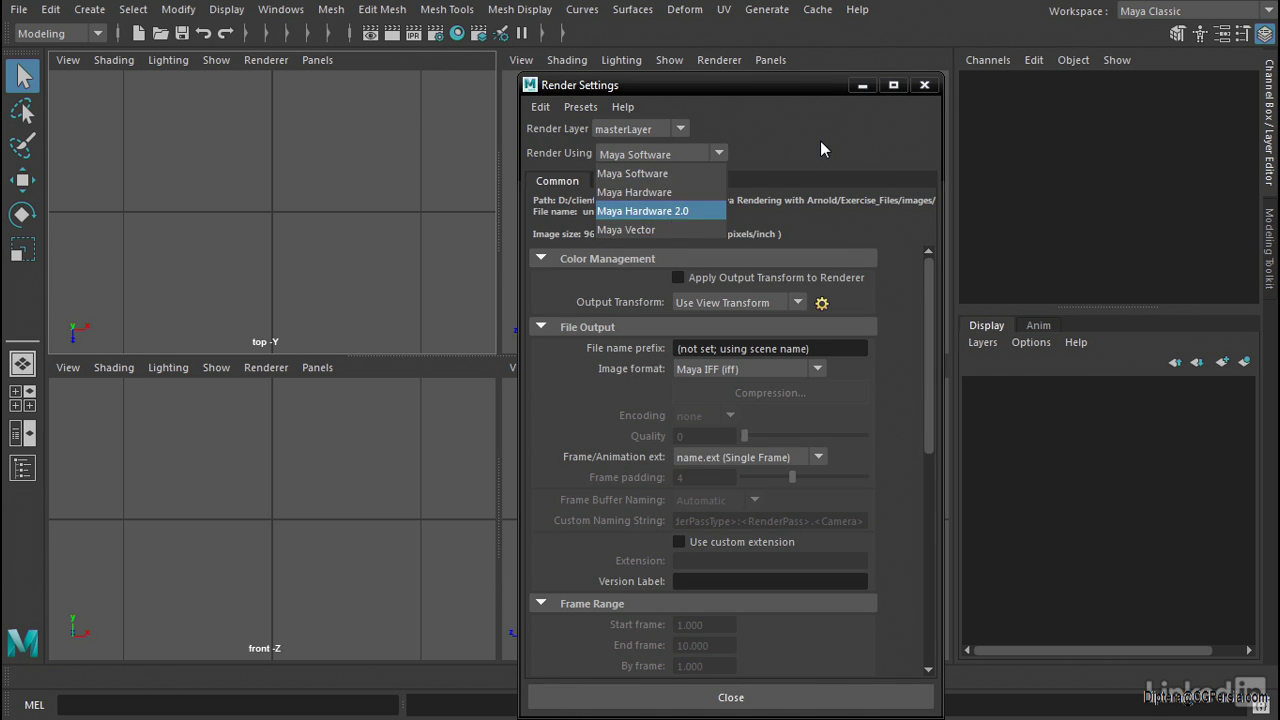This screenshot has height=720, width=1280.
Task: Activate the Rotate tool
Action: click(23, 214)
